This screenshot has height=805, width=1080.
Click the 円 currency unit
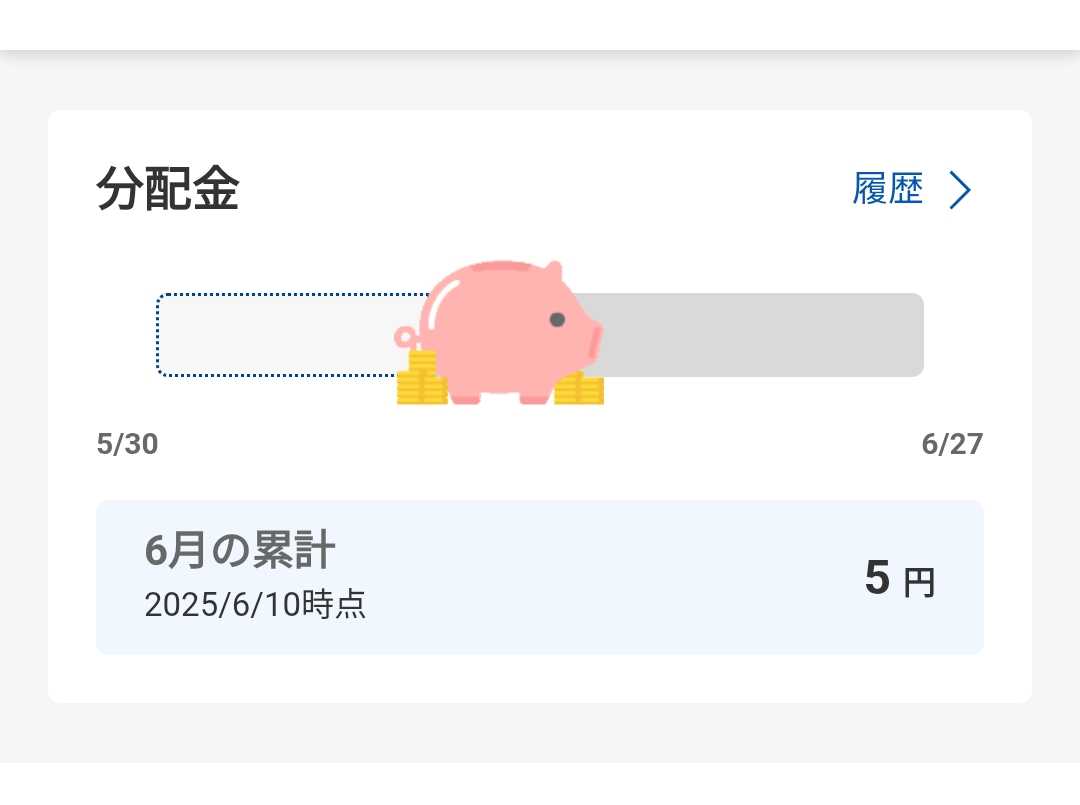pyautogui.click(x=920, y=583)
